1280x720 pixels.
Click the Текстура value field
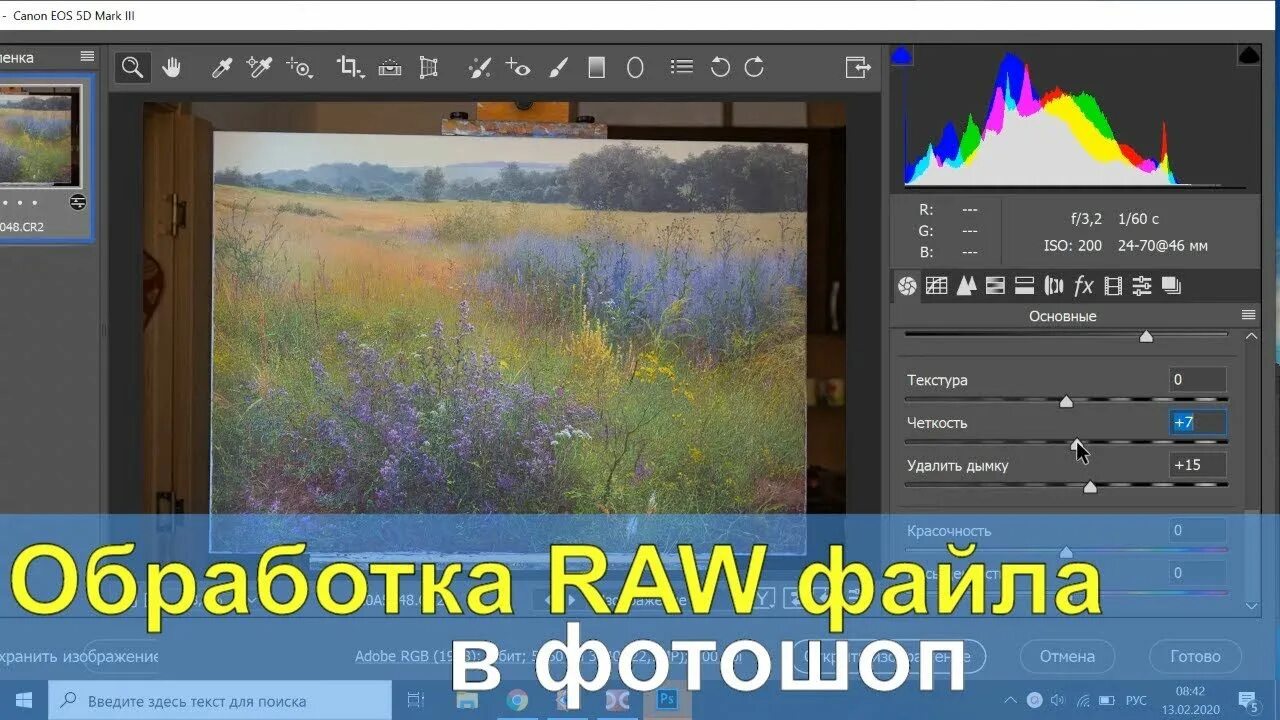coord(1198,379)
